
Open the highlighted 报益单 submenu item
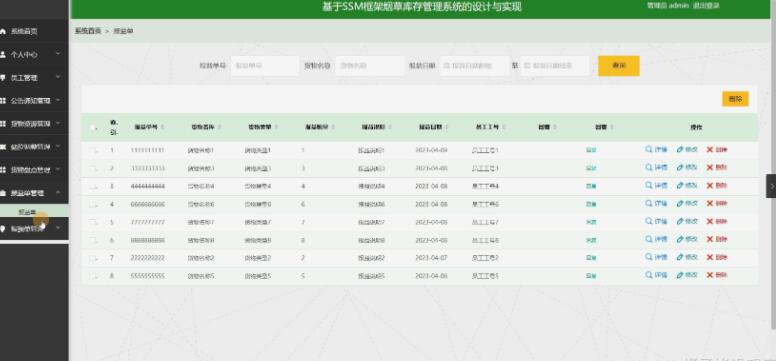pos(34,211)
